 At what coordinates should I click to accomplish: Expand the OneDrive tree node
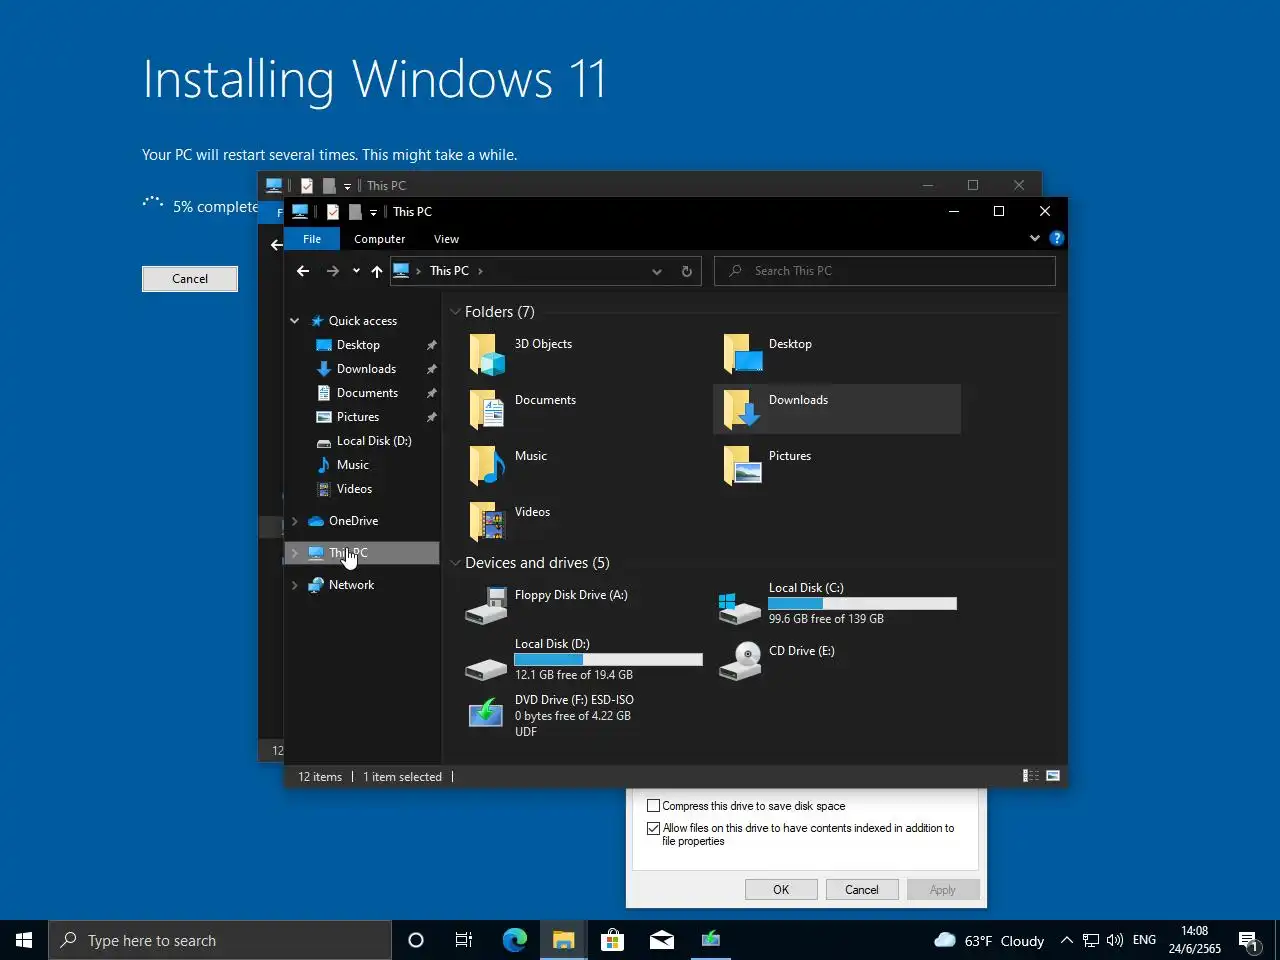[x=294, y=521]
